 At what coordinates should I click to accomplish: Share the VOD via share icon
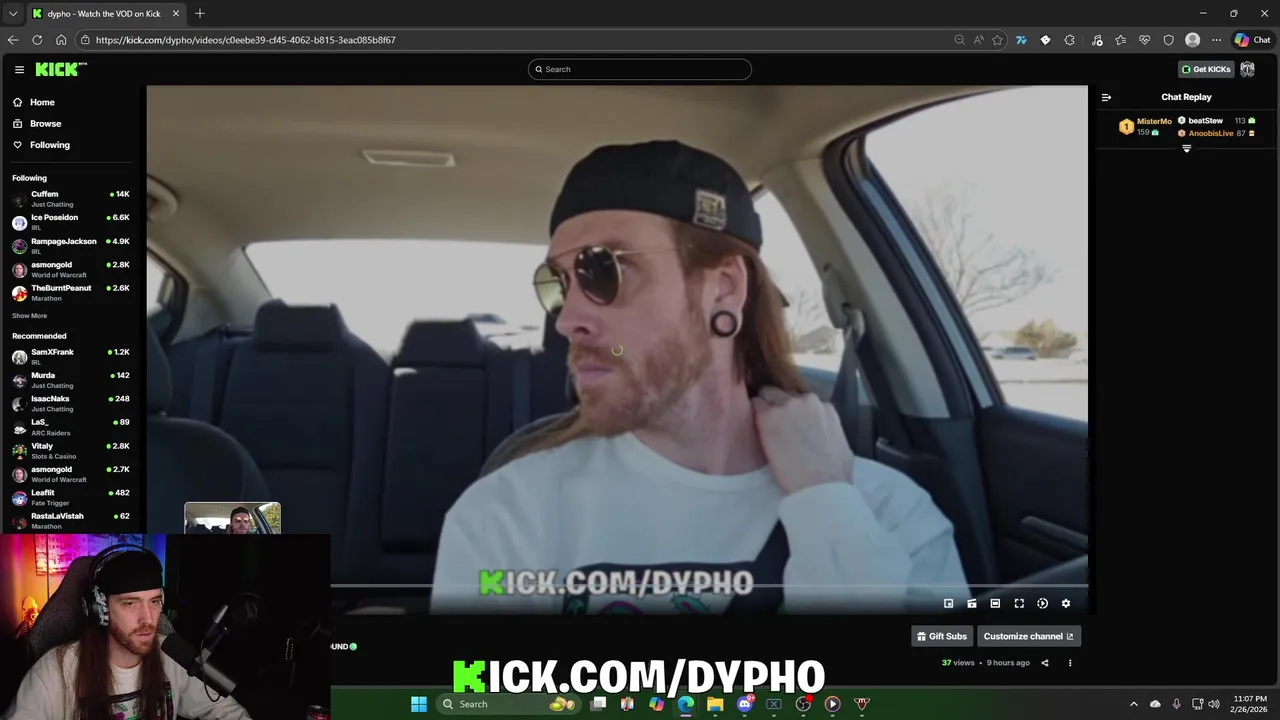[1045, 663]
